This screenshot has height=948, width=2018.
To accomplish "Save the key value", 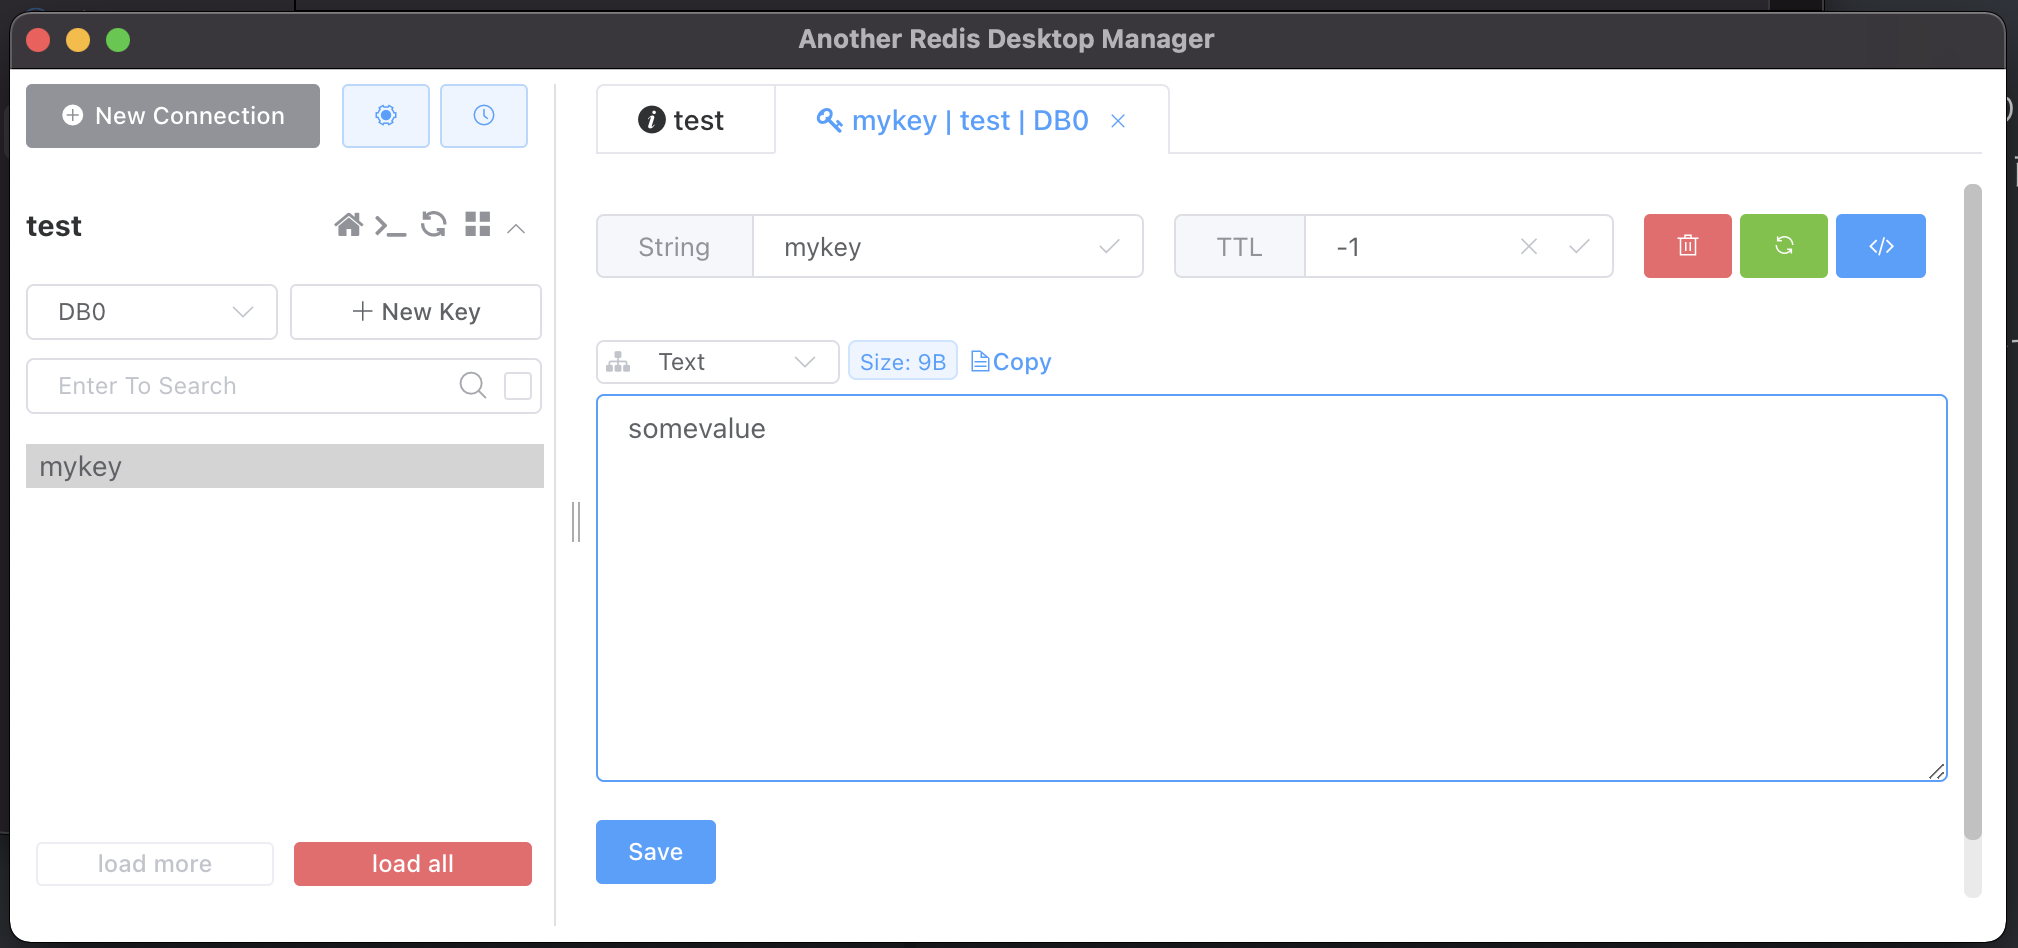I will 656,852.
